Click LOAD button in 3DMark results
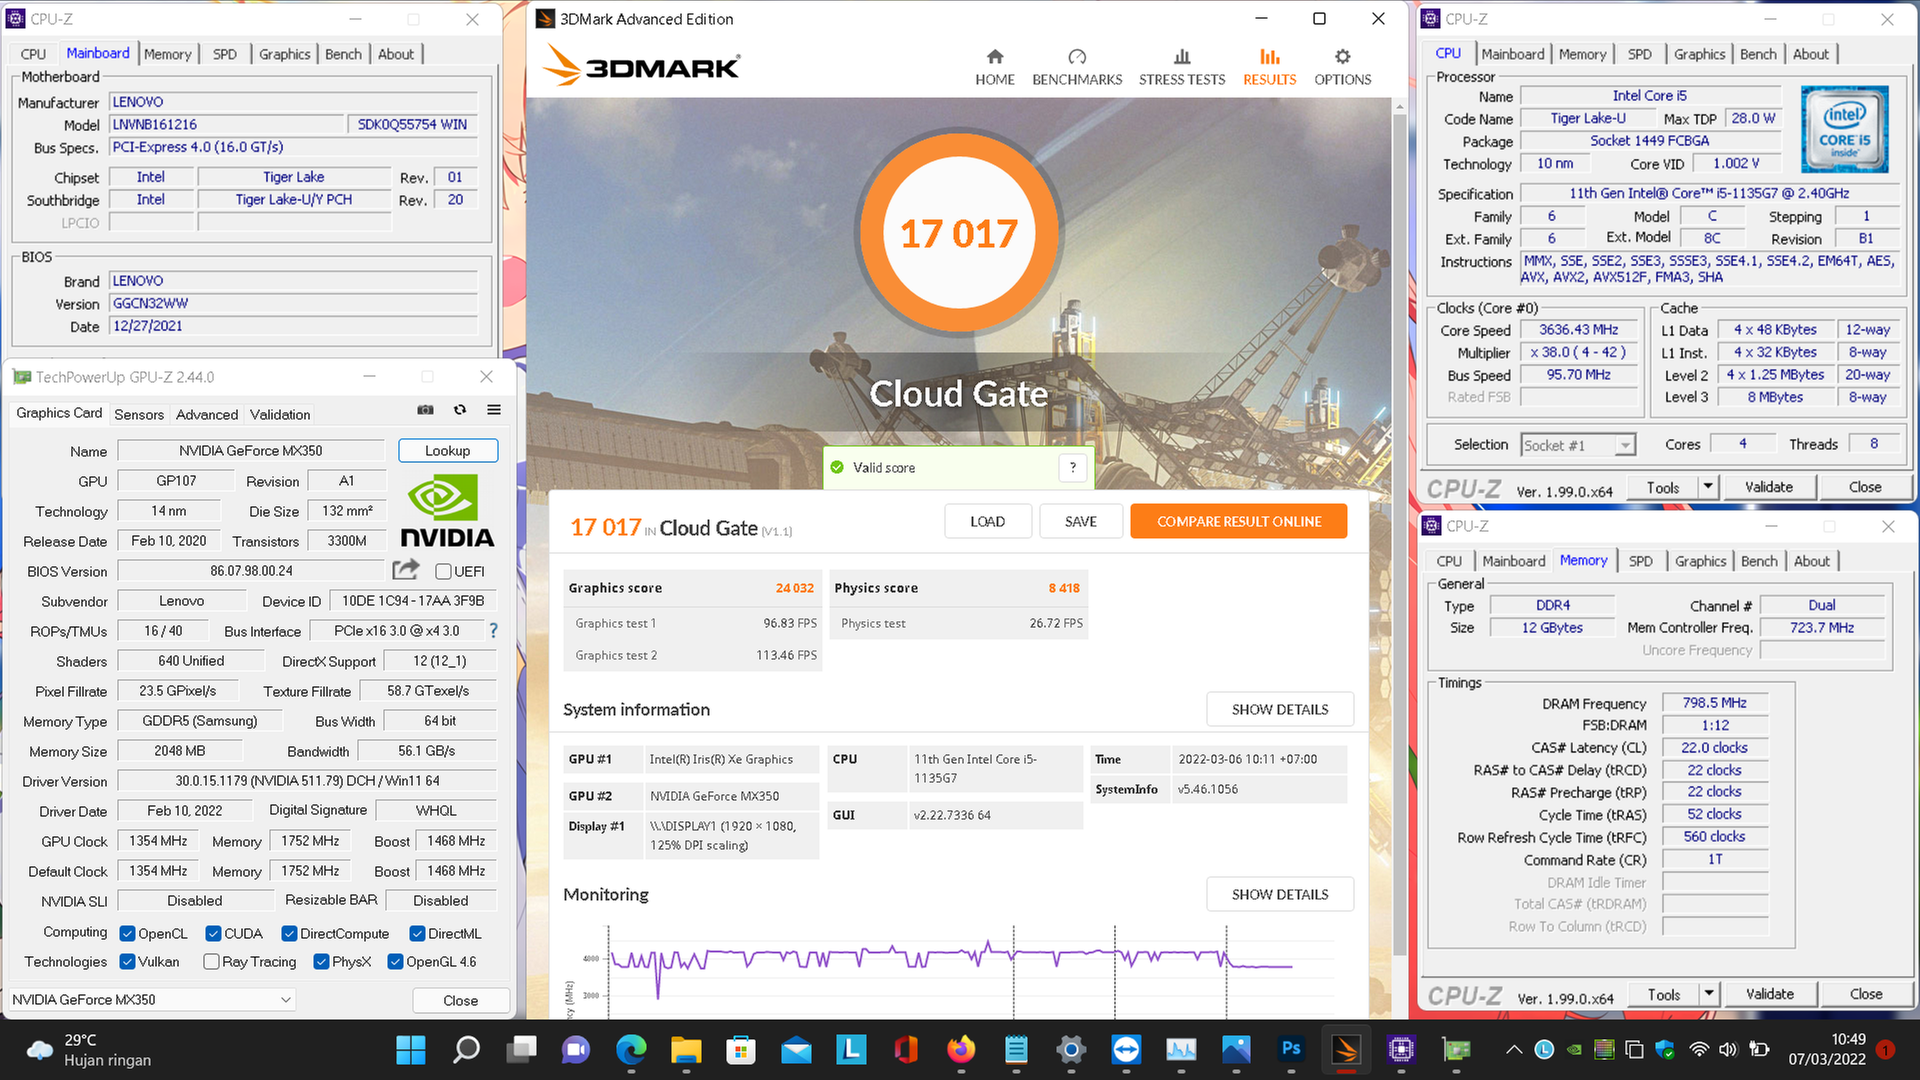 987,521
